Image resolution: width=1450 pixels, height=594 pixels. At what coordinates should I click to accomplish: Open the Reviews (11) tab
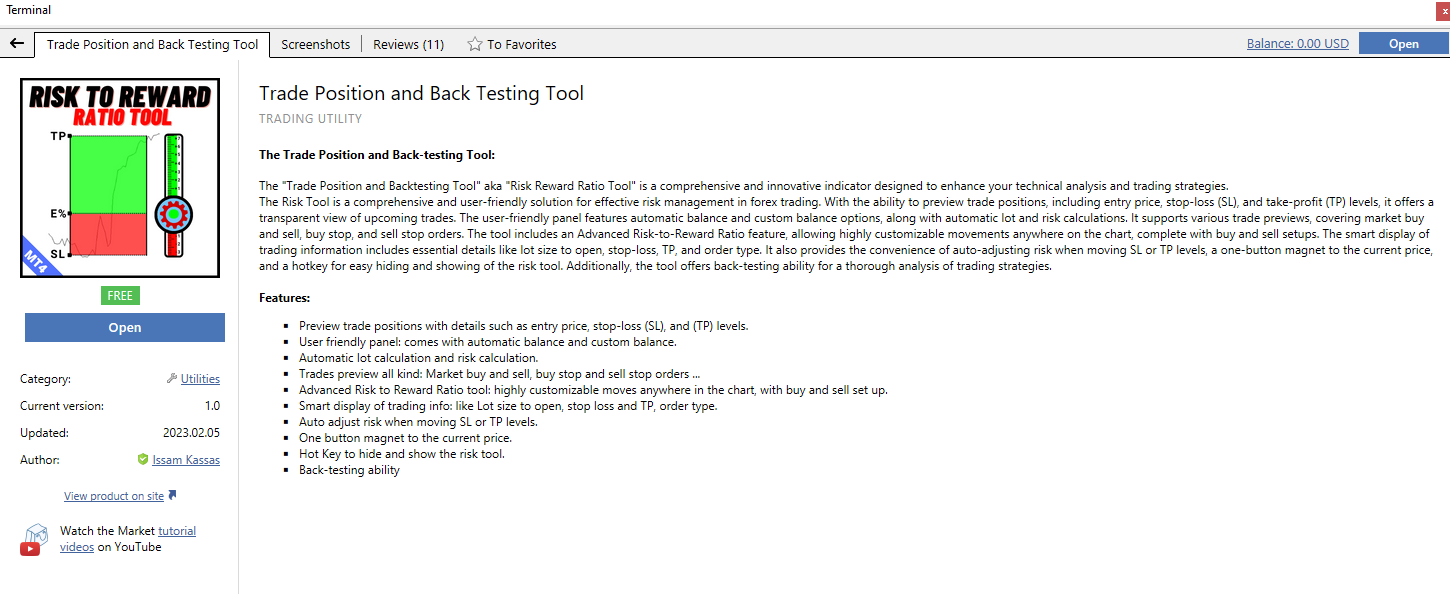408,44
